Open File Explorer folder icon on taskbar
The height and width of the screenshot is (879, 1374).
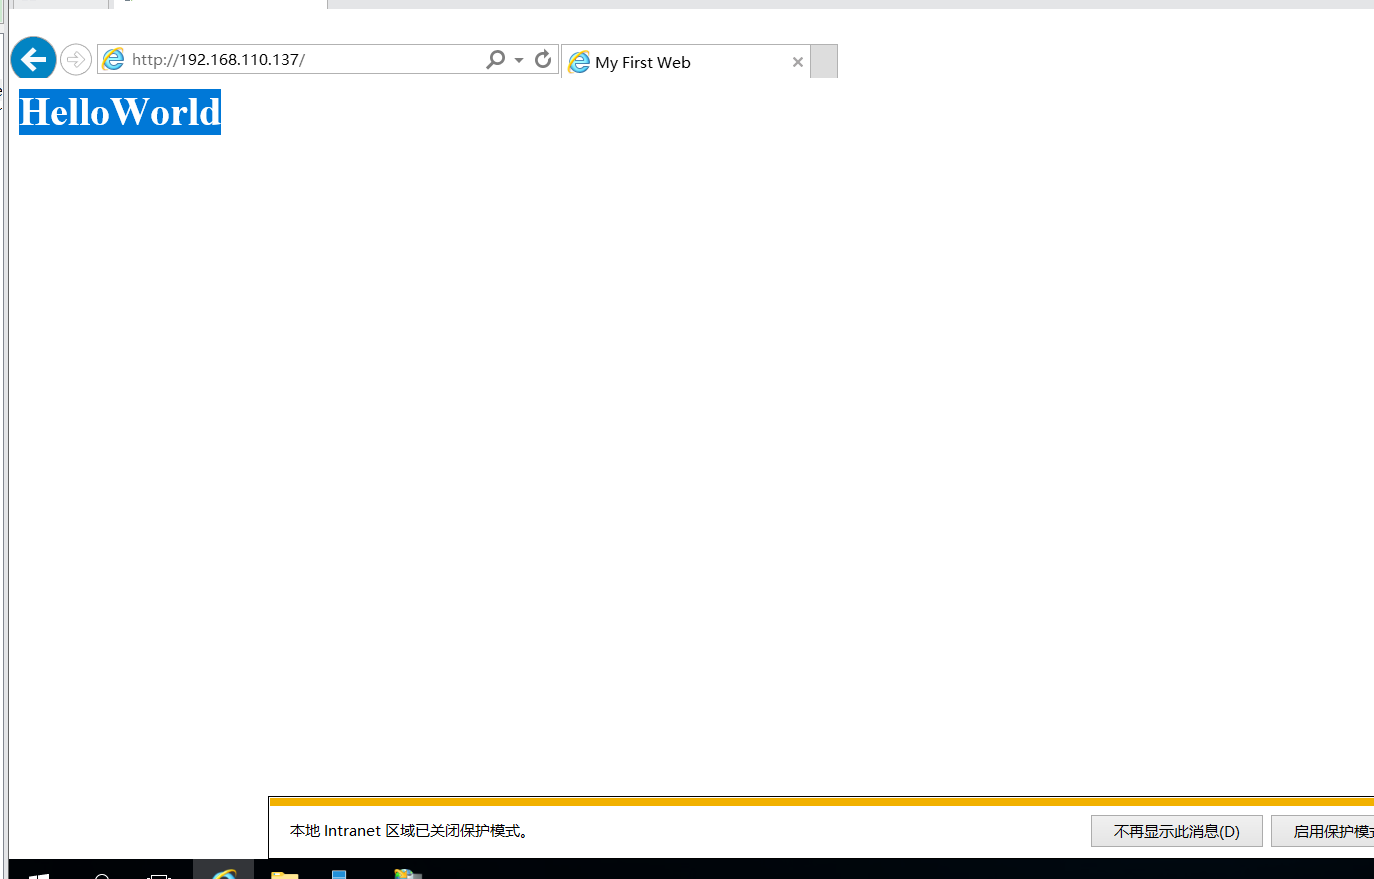click(285, 874)
